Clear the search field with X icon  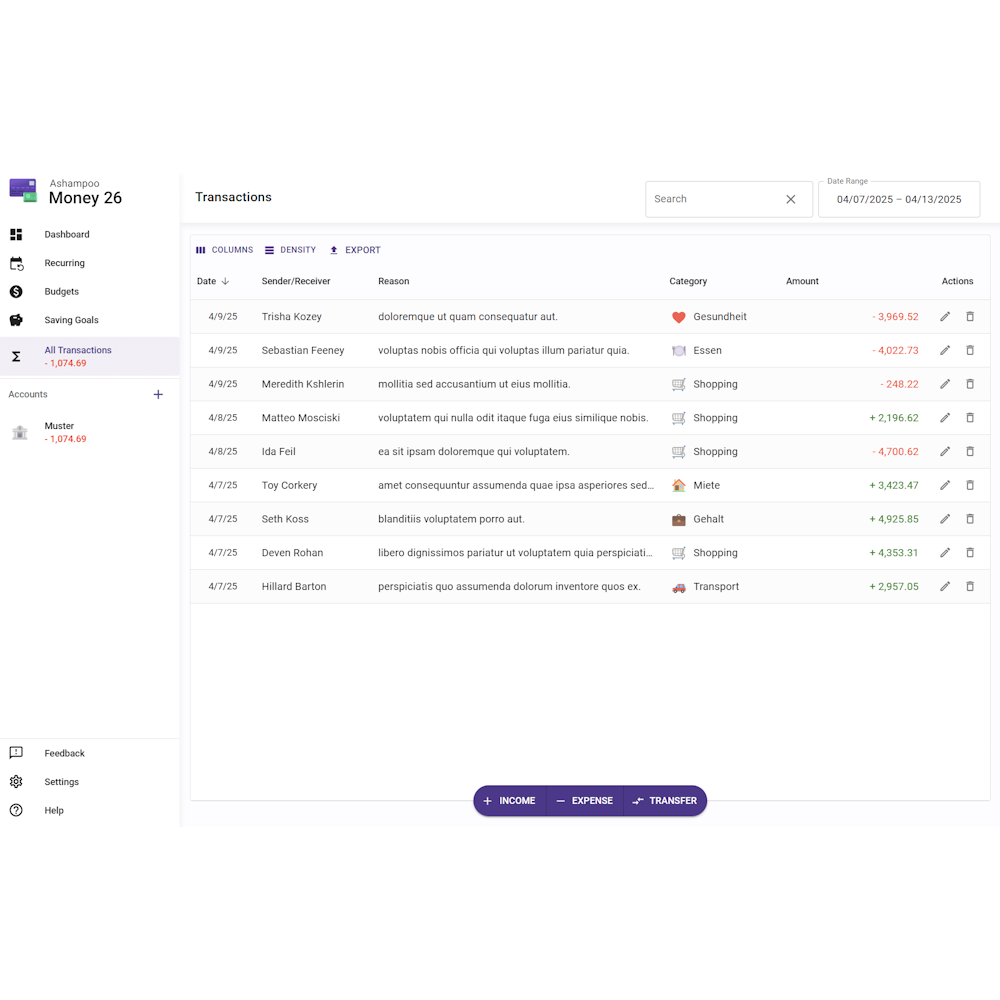pos(791,199)
